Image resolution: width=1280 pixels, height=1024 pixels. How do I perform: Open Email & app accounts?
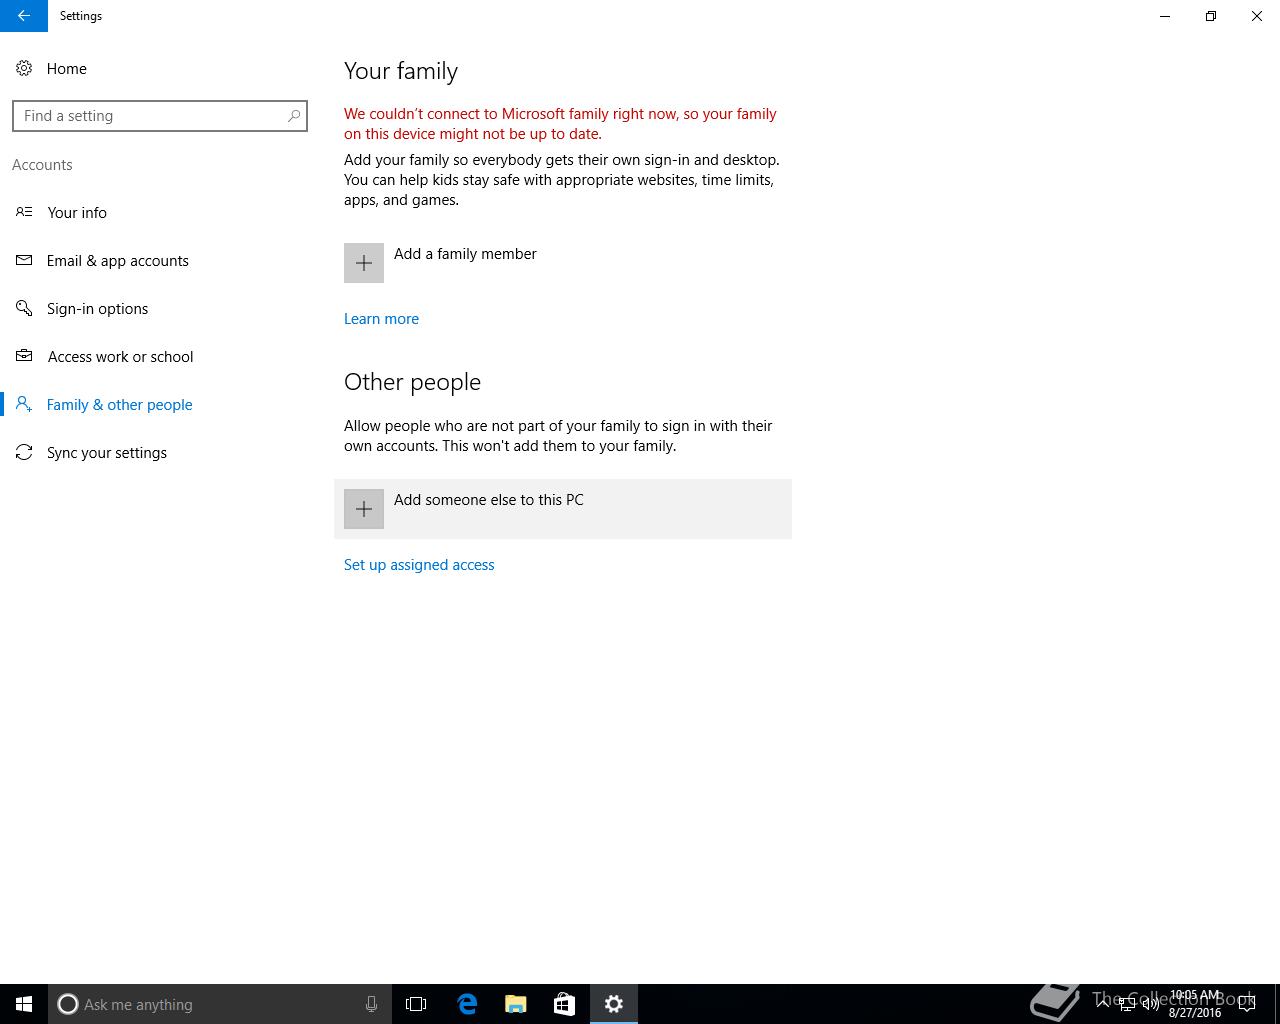click(118, 260)
